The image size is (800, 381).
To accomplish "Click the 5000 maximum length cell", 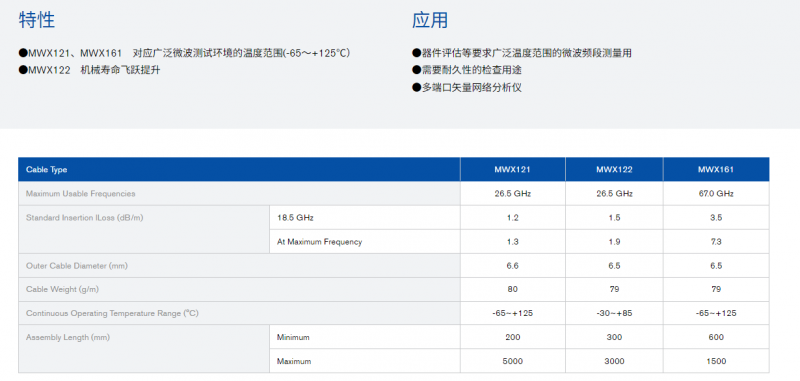I will tap(513, 361).
